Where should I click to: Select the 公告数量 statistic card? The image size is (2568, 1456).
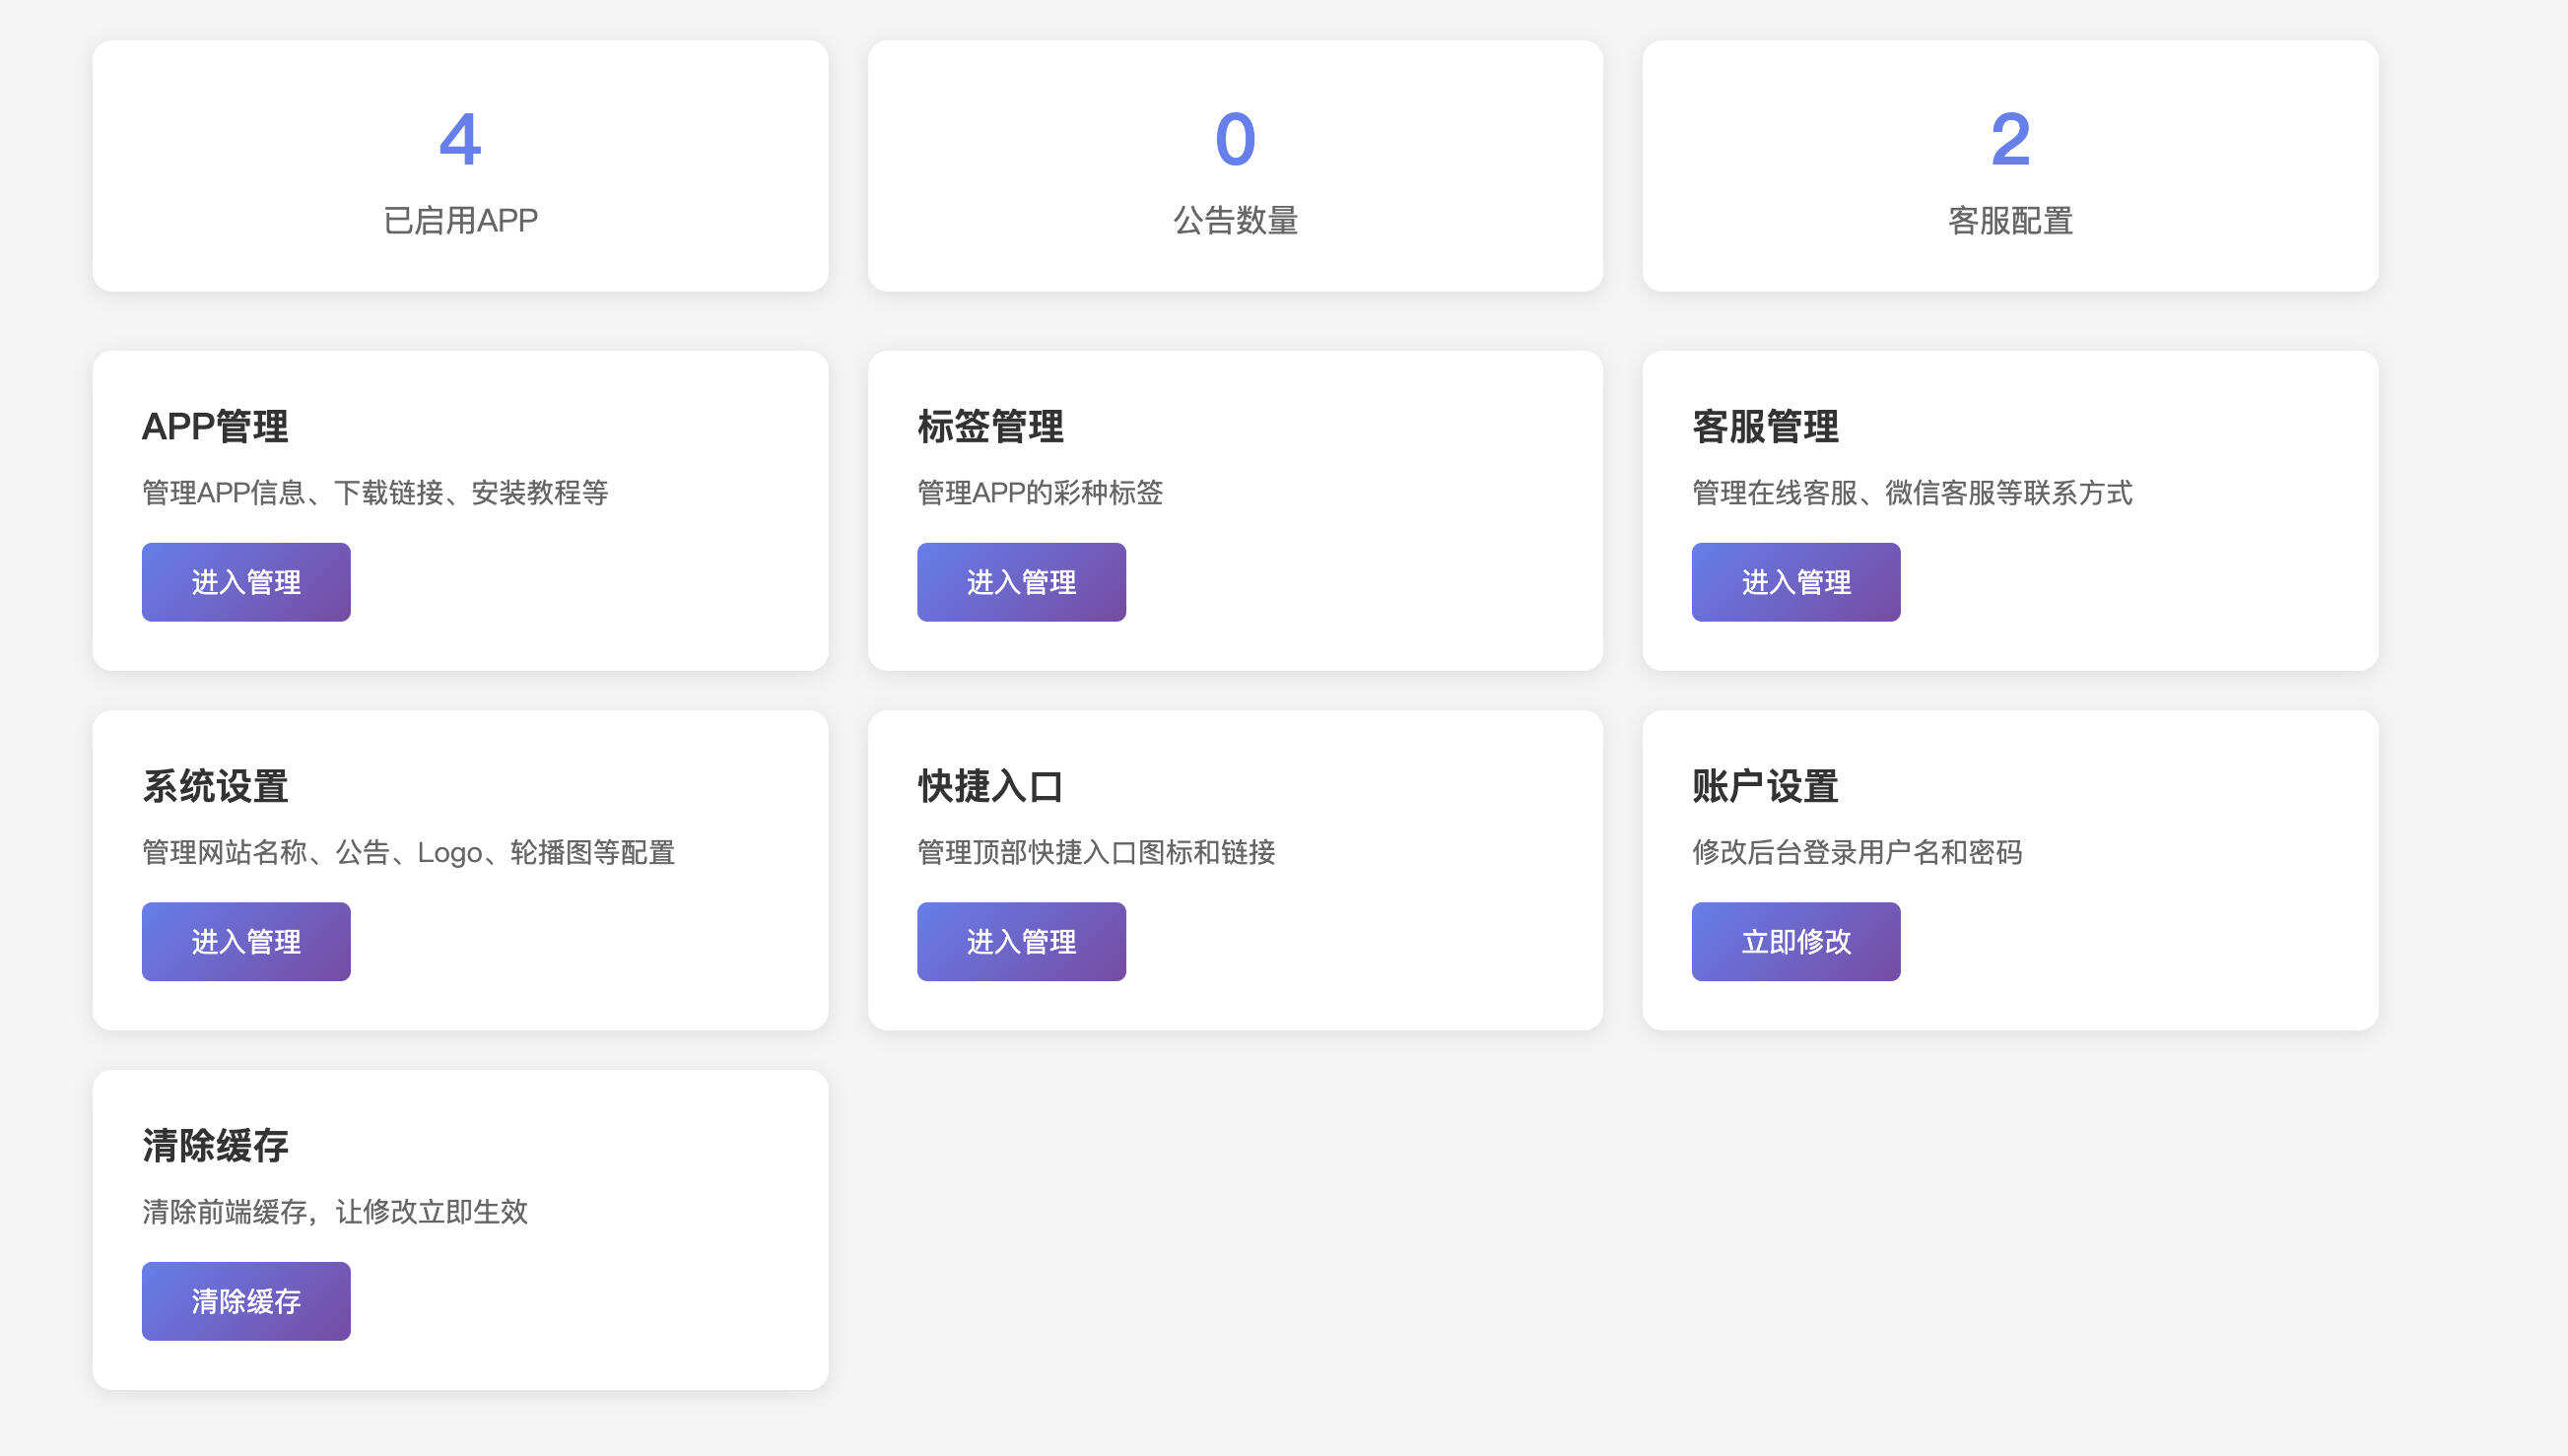pos(1236,165)
